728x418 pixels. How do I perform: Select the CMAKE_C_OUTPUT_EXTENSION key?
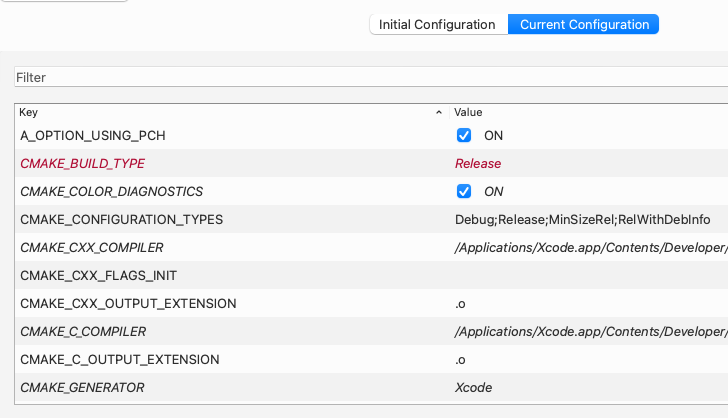click(x=119, y=359)
